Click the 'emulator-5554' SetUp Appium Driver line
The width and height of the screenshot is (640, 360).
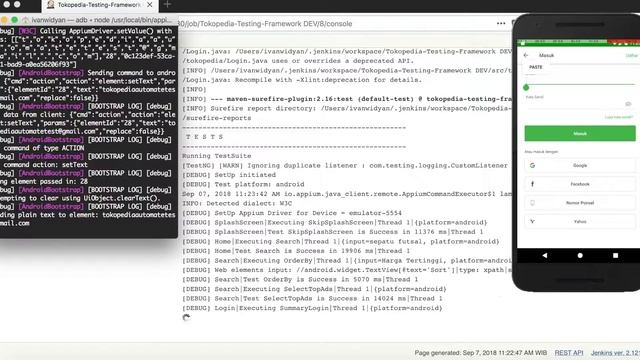point(292,213)
